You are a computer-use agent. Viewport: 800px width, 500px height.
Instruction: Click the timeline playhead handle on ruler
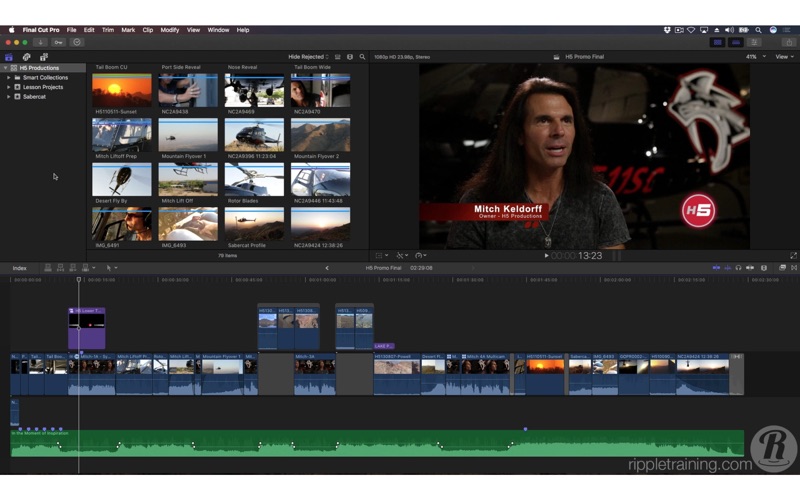tap(79, 280)
